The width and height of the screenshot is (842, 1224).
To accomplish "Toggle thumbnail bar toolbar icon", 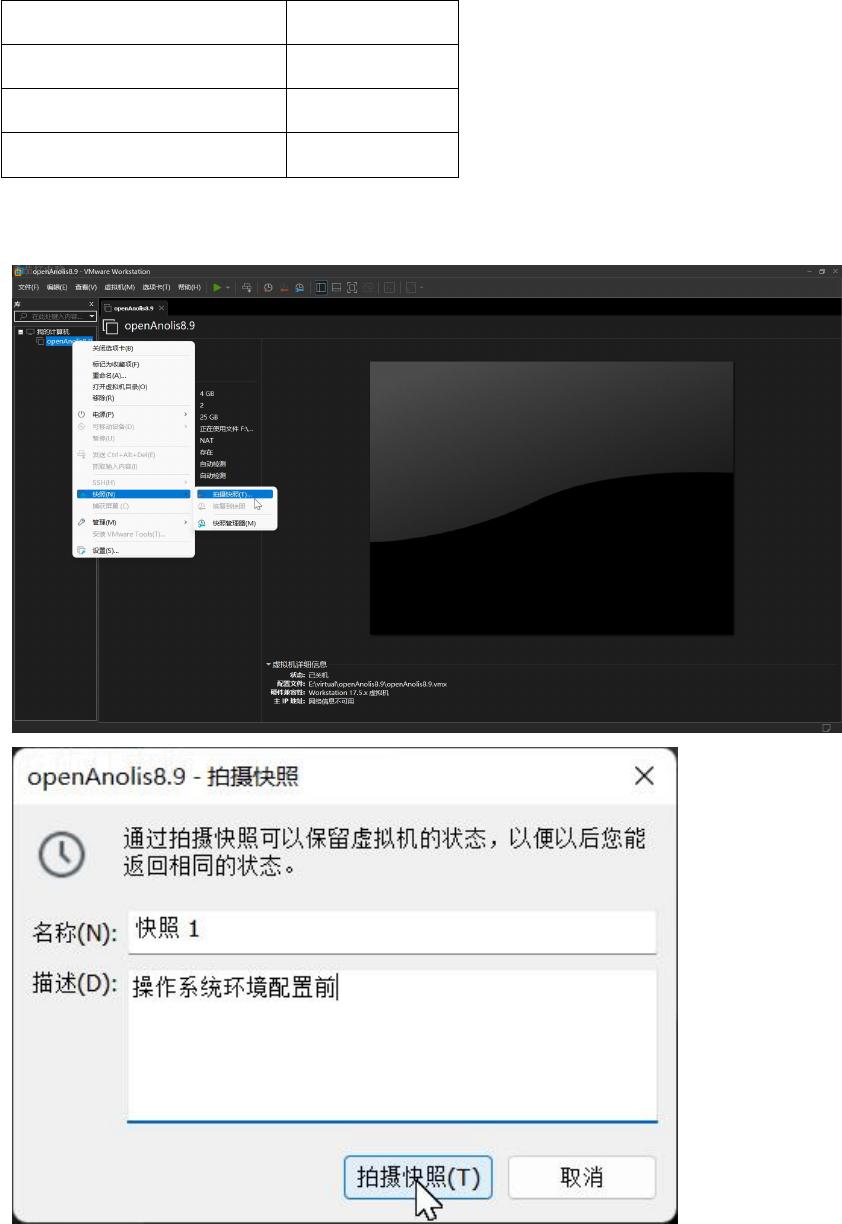I will tap(337, 287).
